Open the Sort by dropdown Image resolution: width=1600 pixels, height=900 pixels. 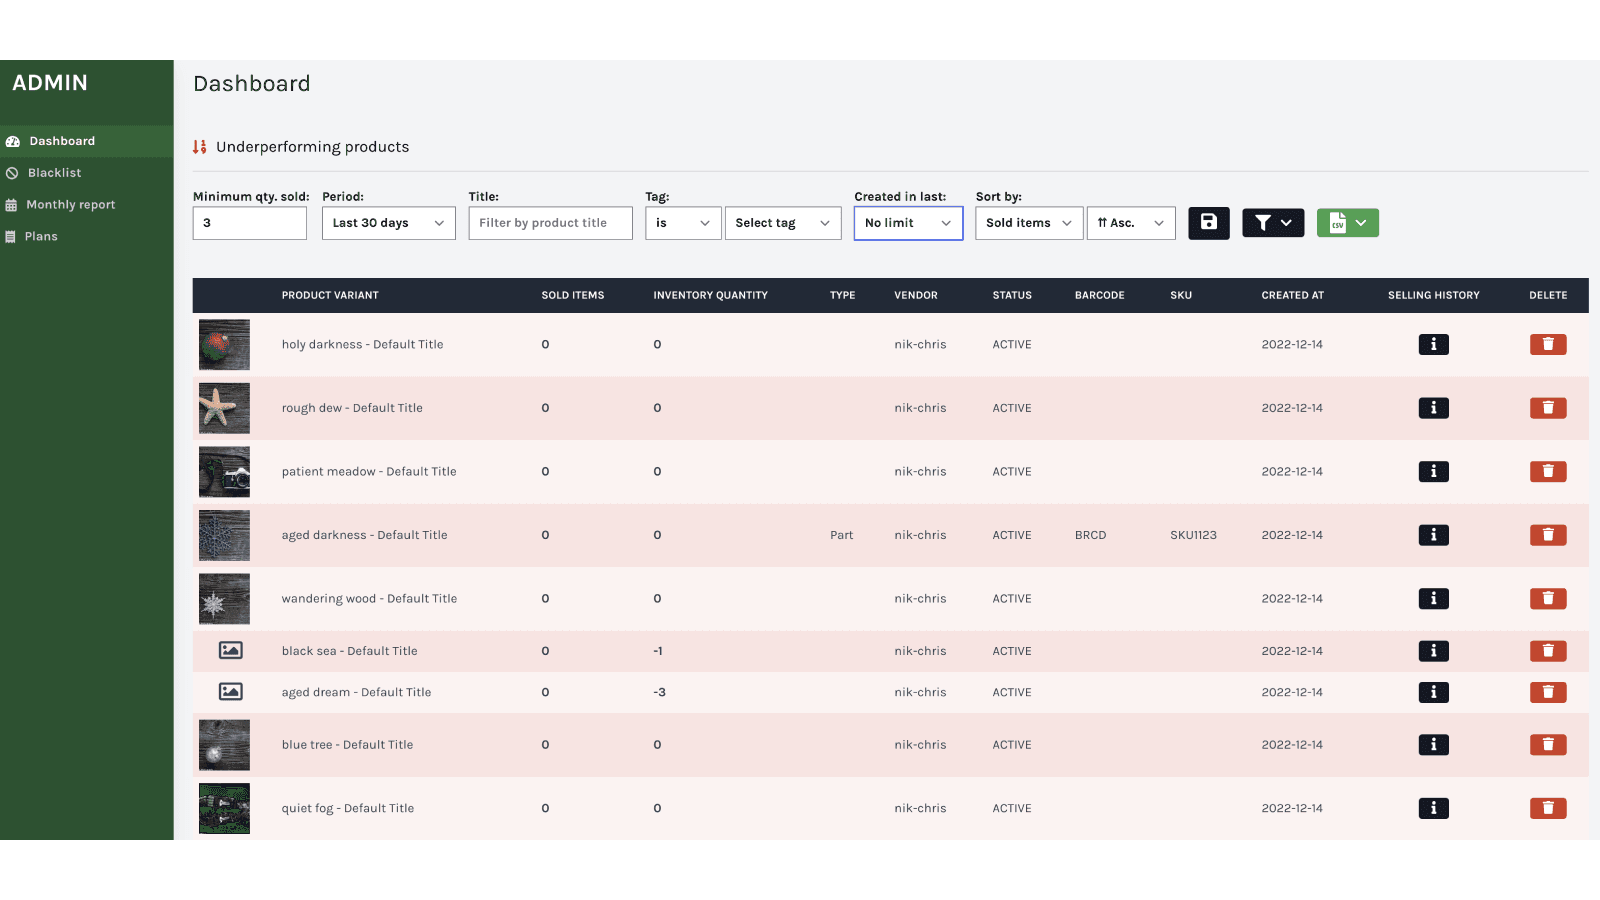pos(1028,223)
